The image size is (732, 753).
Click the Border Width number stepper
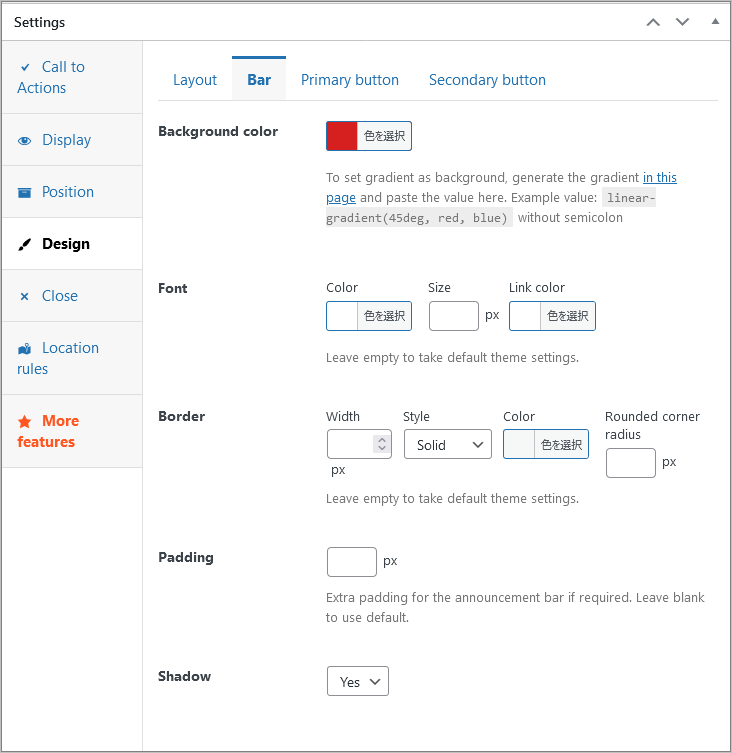(381, 445)
